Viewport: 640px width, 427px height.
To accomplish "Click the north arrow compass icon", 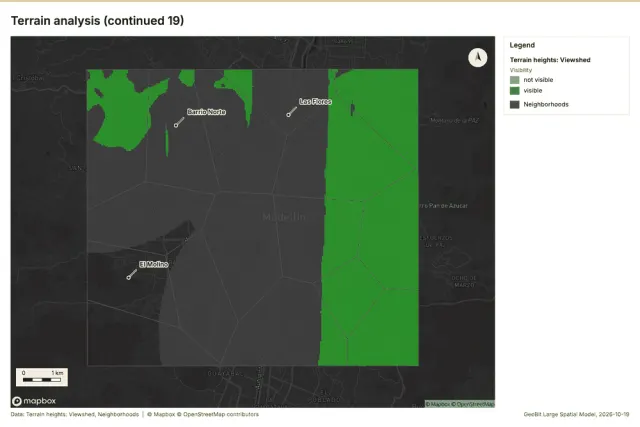I will [x=478, y=58].
